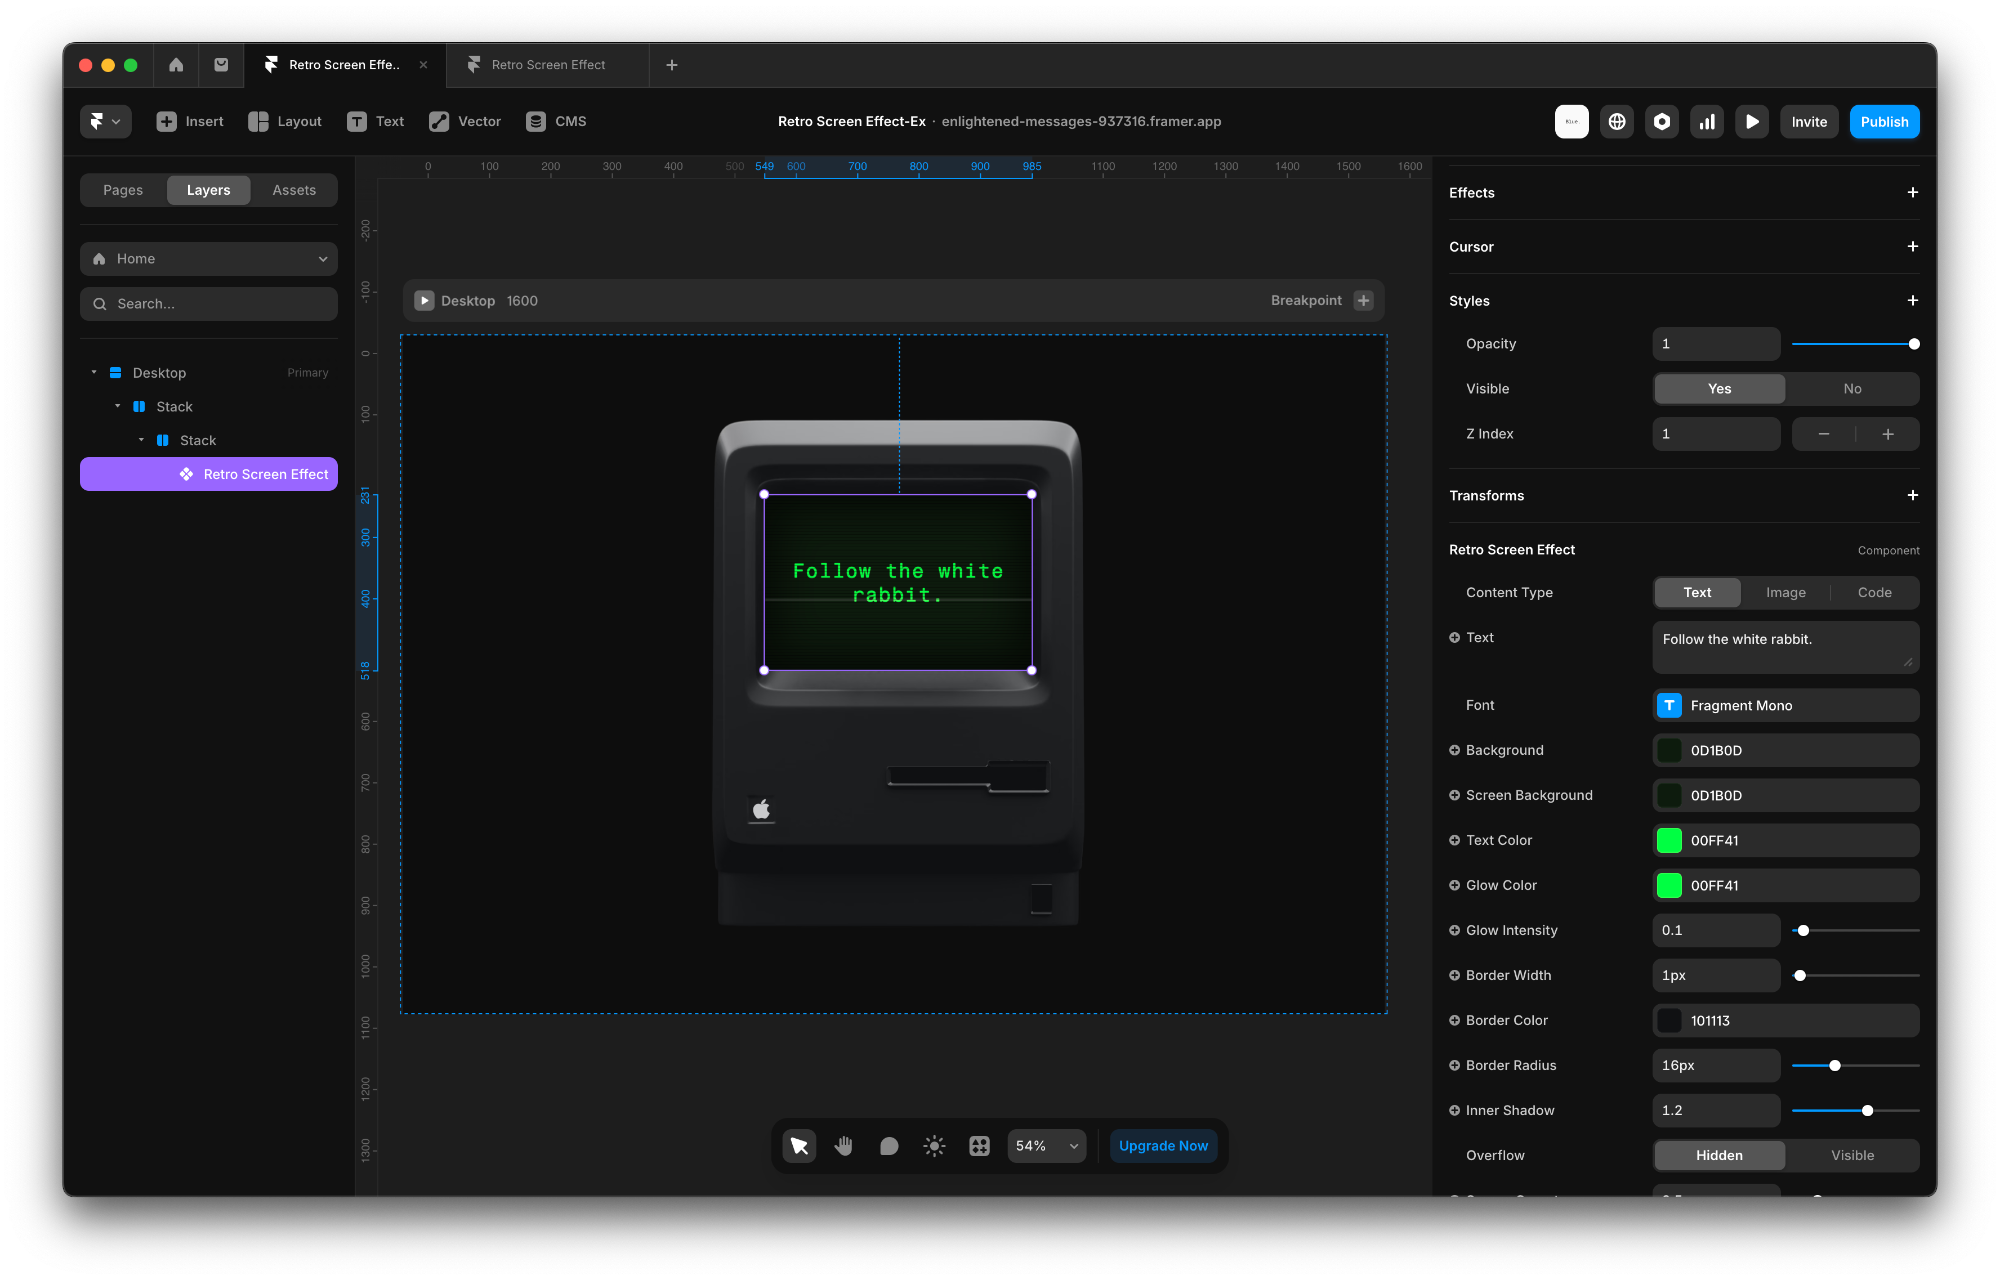Click the Publish button
The height and width of the screenshot is (1280, 2000).
1884,121
